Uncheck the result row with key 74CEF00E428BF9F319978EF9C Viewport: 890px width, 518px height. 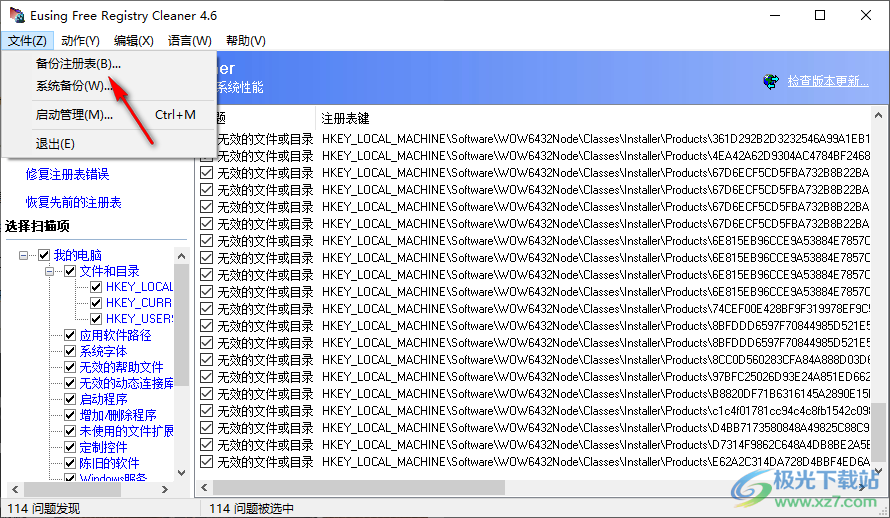point(207,309)
